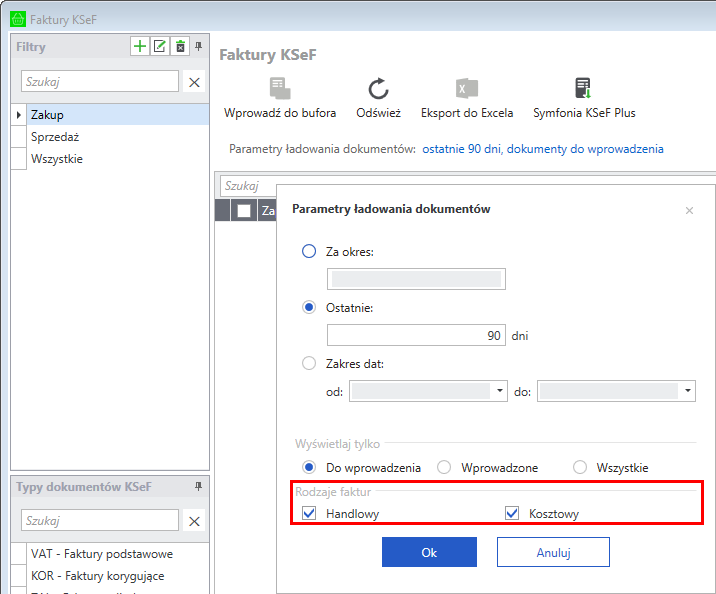Viewport: 716px width, 594px height.
Task: Select VAT - Faktury podstawowe document type
Action: click(x=102, y=554)
